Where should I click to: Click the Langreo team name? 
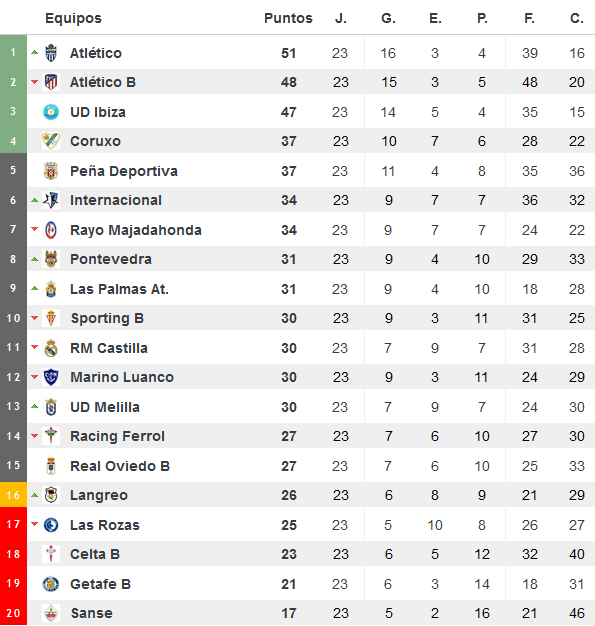99,495
